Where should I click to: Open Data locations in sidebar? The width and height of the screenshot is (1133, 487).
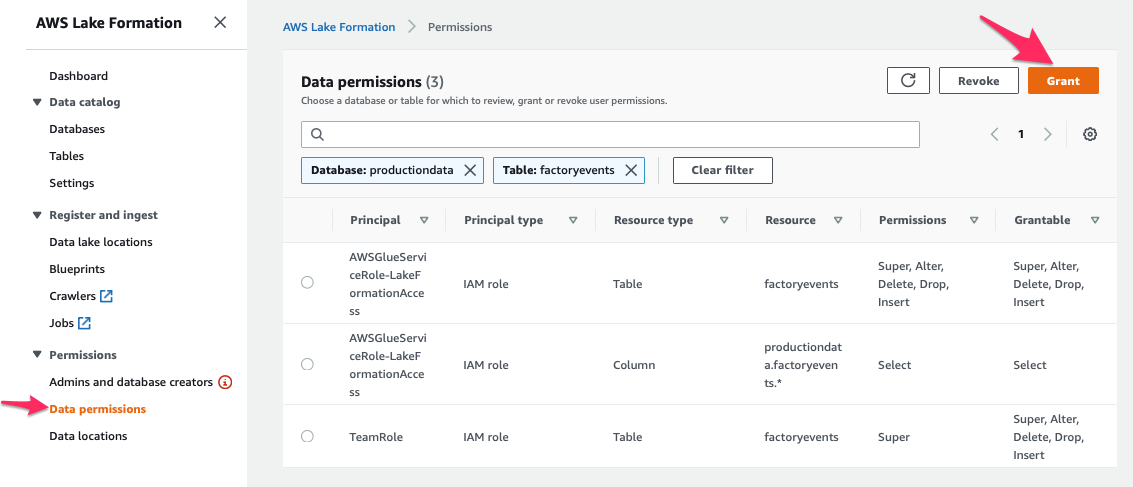point(88,436)
